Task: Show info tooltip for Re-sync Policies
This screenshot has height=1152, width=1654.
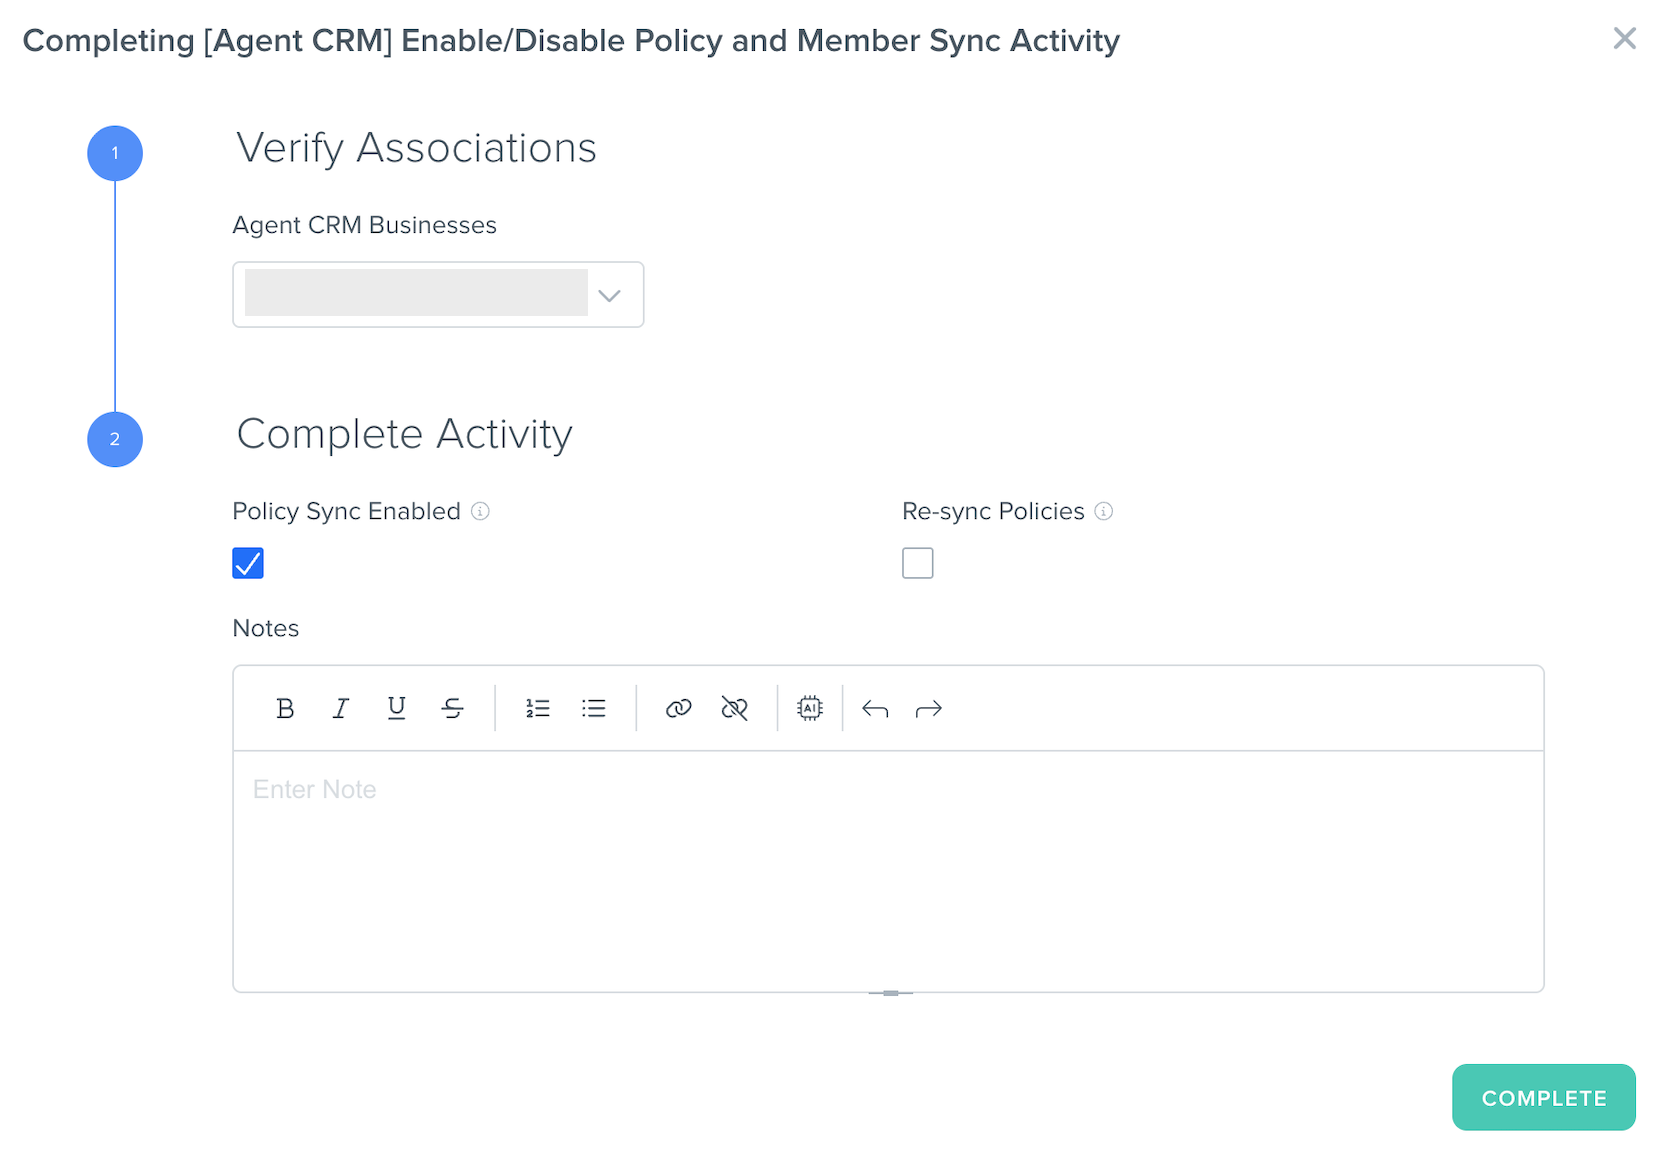Action: [1104, 511]
